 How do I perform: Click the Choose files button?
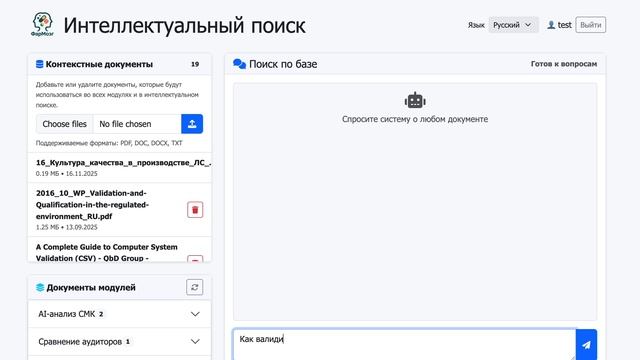(64, 124)
